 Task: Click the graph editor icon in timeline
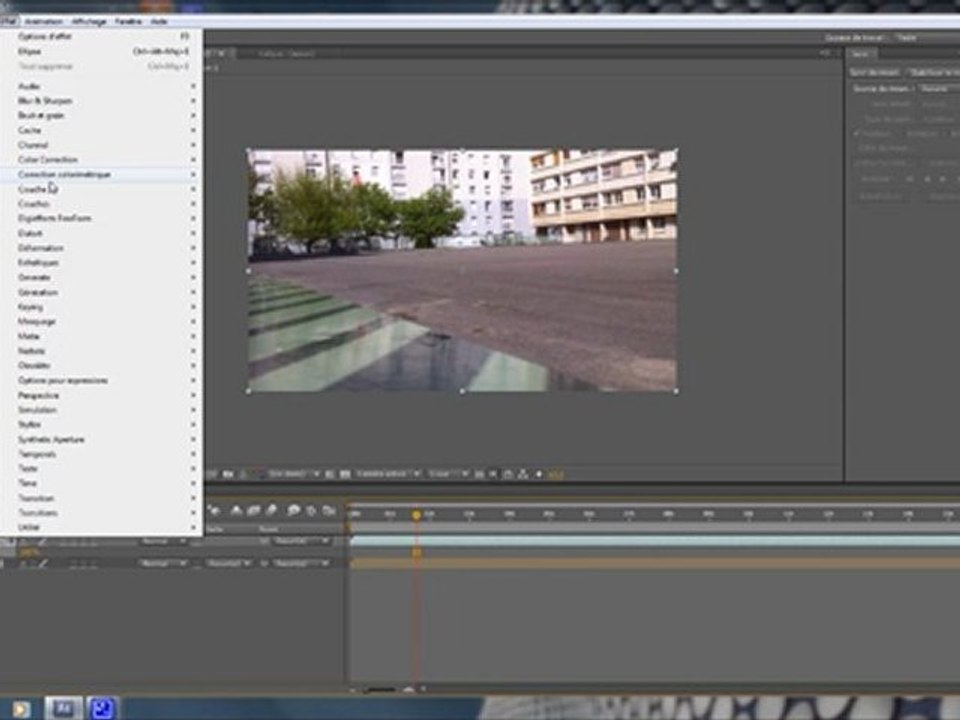(329, 510)
